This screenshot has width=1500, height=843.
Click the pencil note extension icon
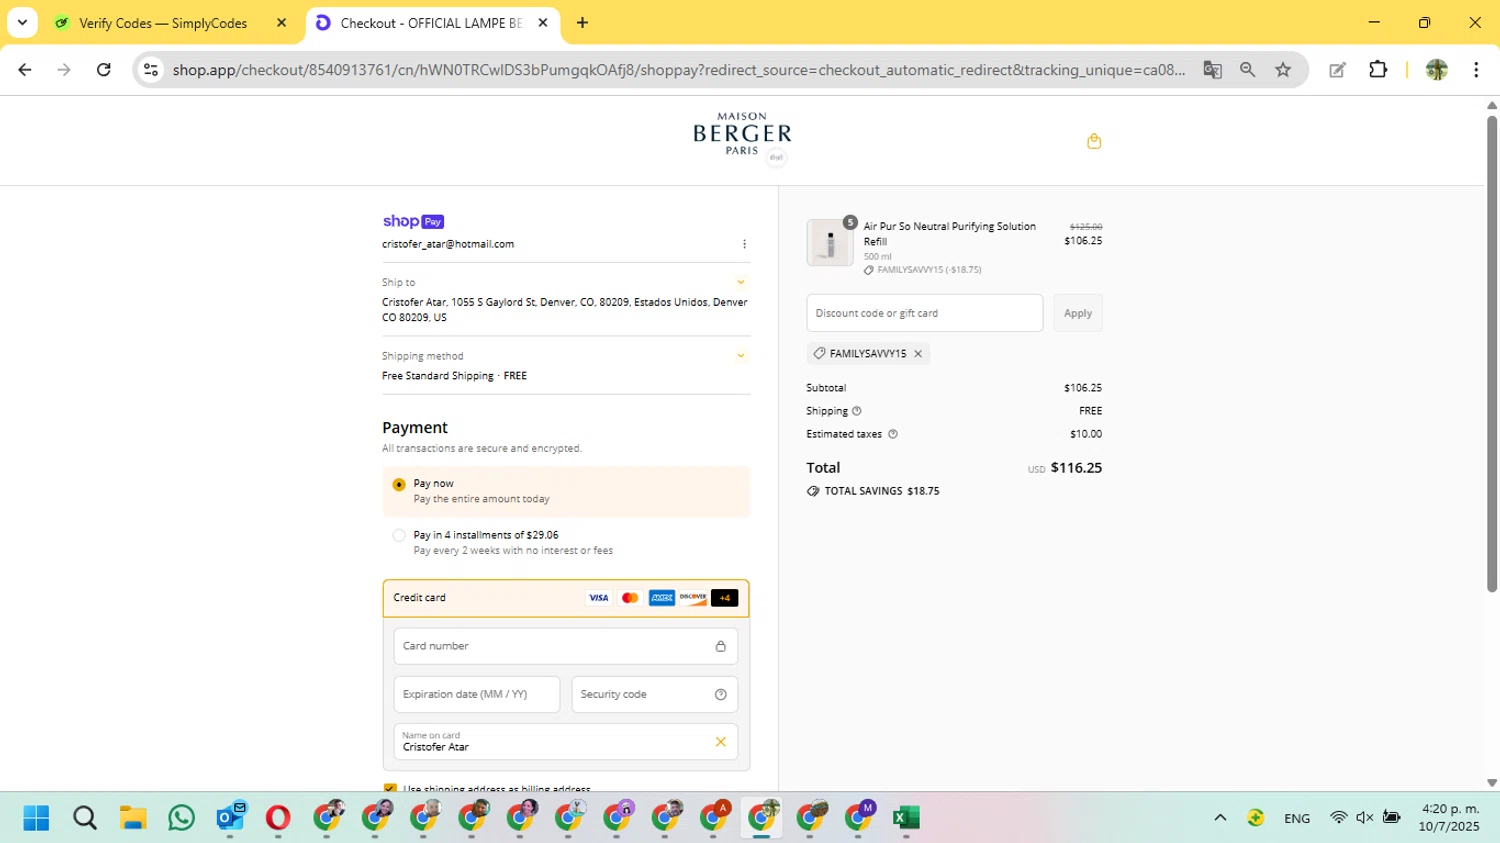pyautogui.click(x=1337, y=70)
